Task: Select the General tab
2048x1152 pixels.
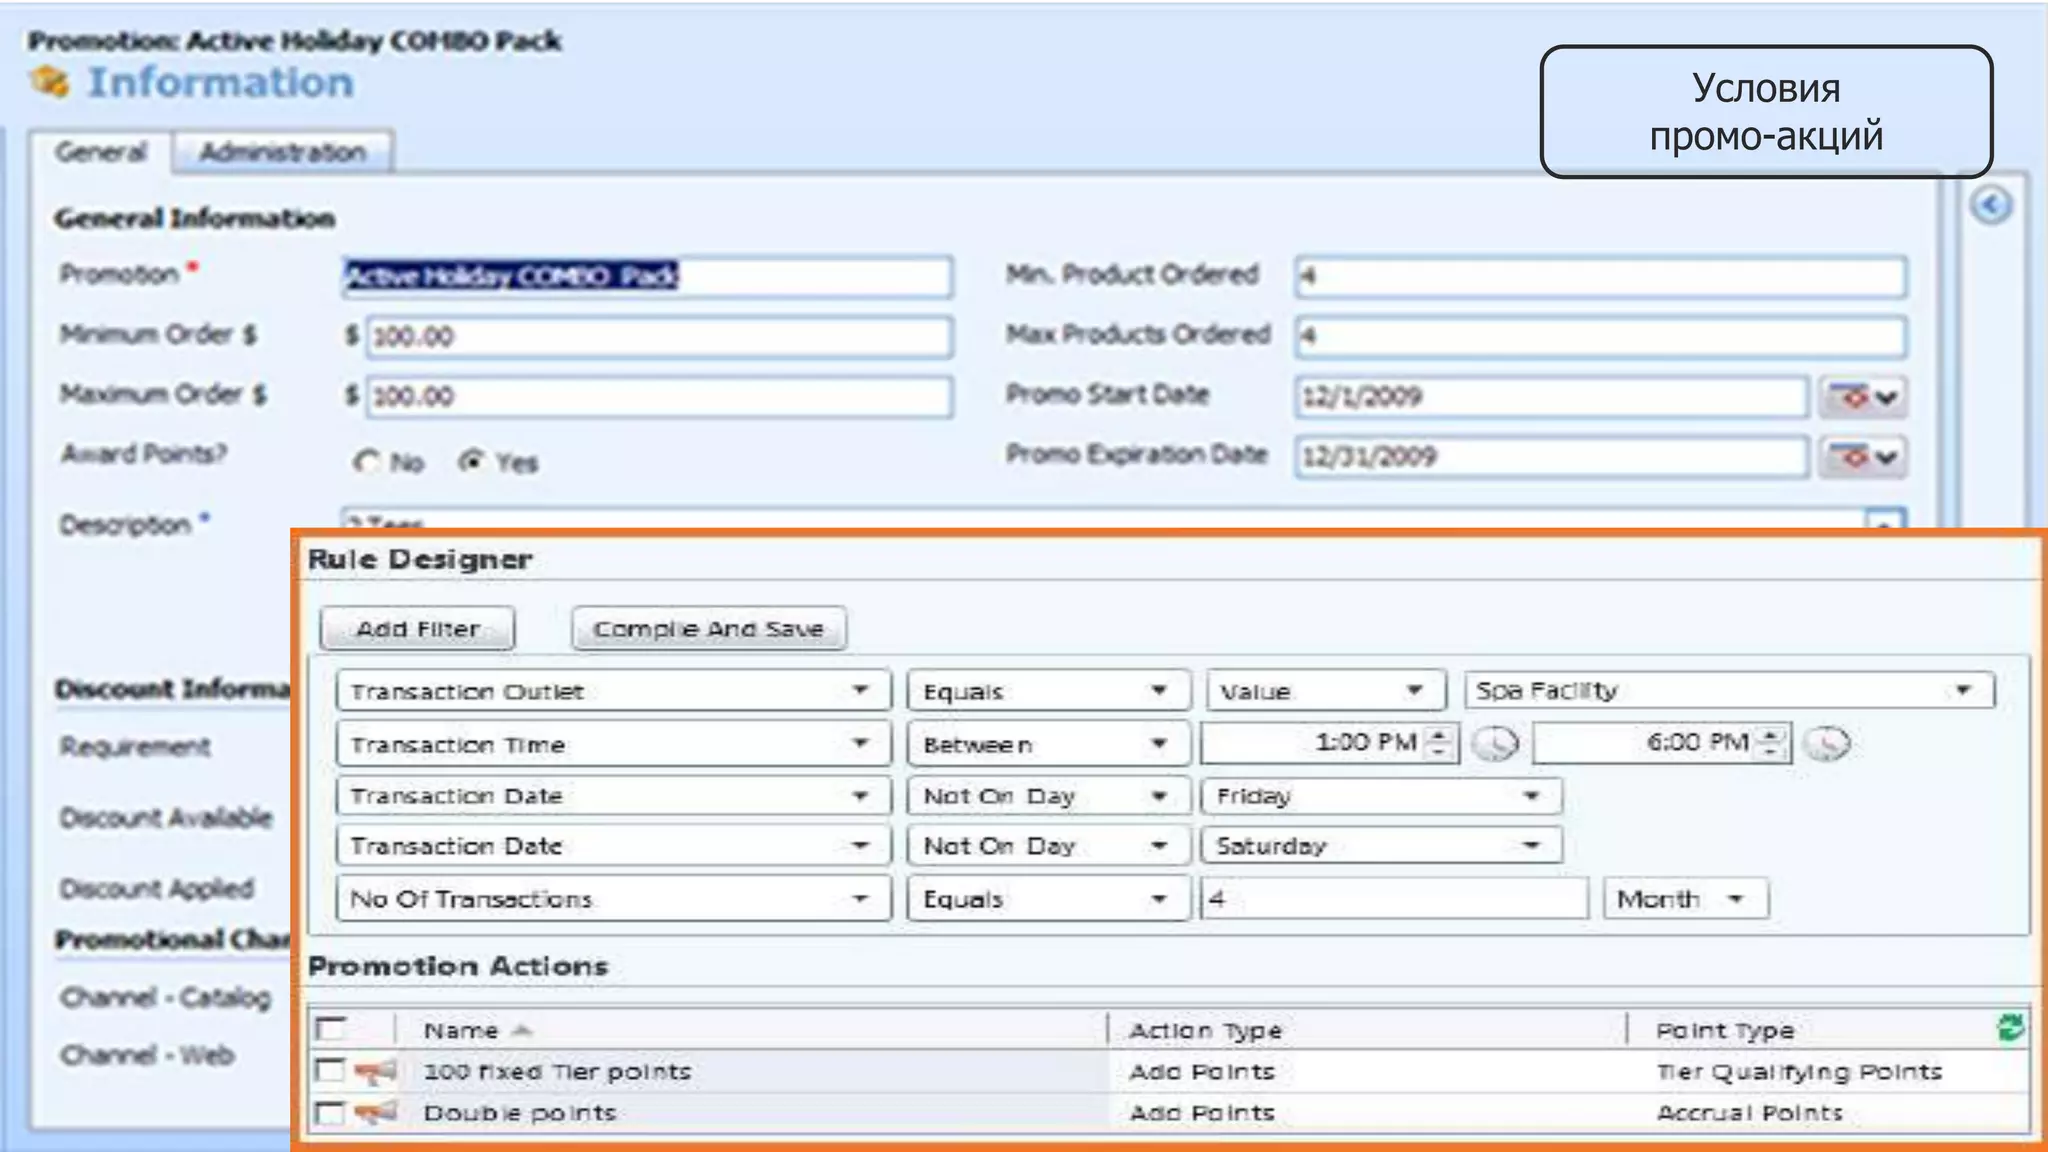Action: click(x=100, y=152)
